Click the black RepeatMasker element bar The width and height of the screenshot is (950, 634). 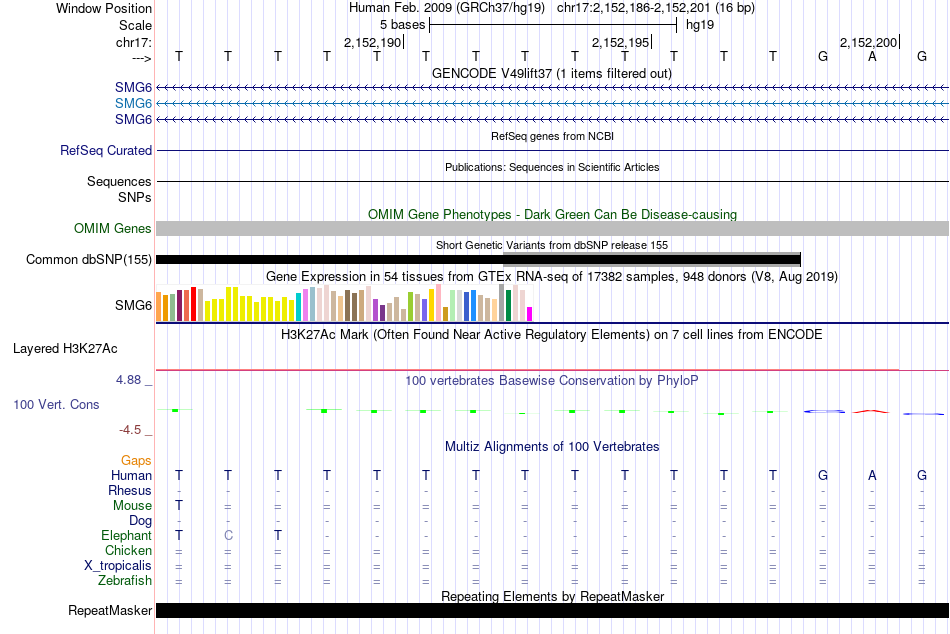point(552,610)
